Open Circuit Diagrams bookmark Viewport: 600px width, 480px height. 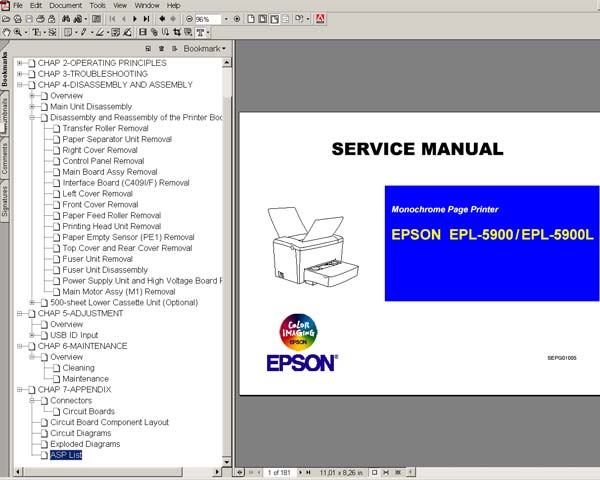click(81, 433)
